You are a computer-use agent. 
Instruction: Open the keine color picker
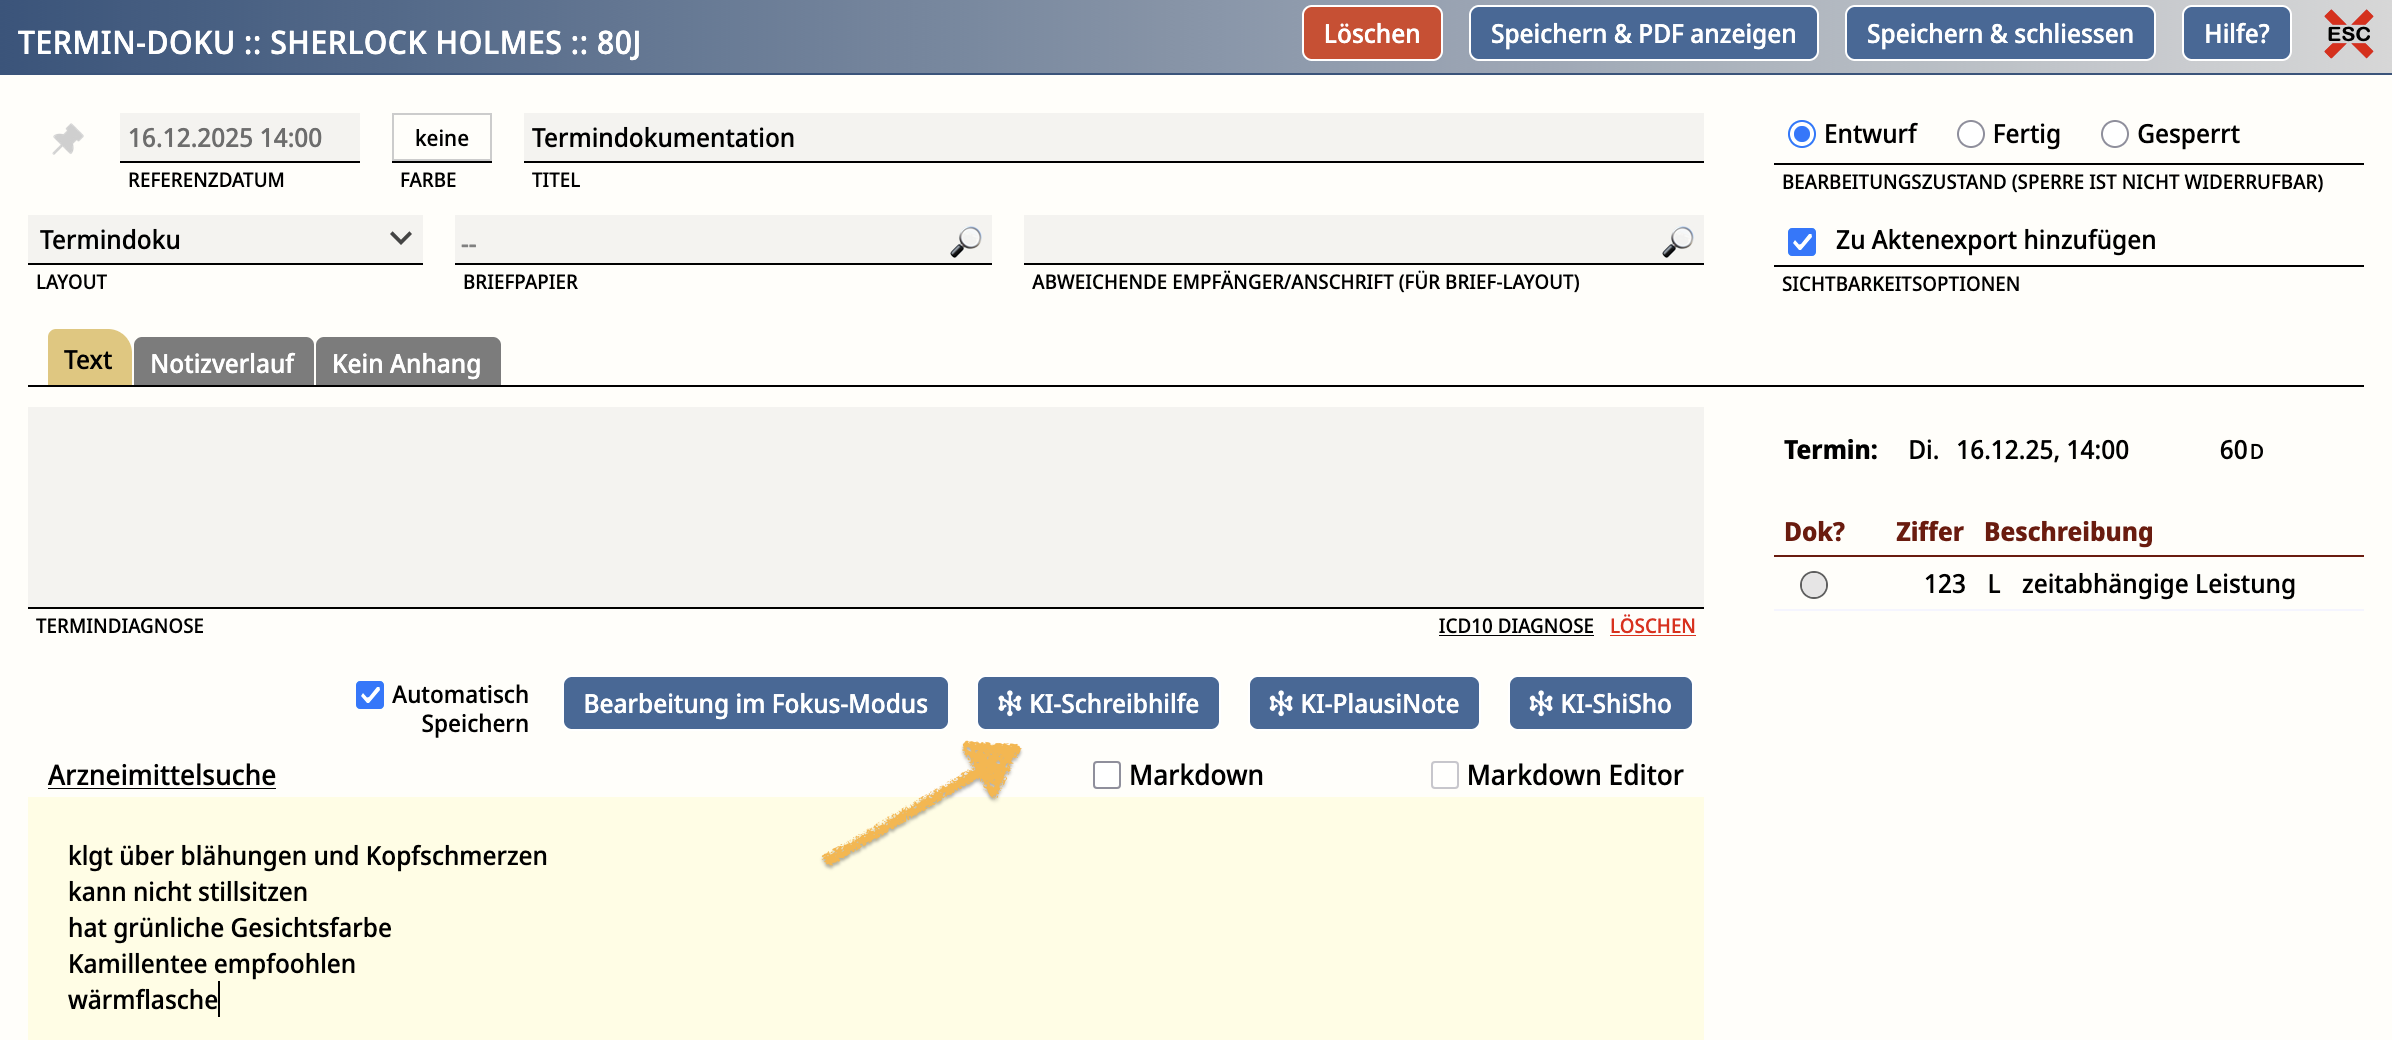441,138
